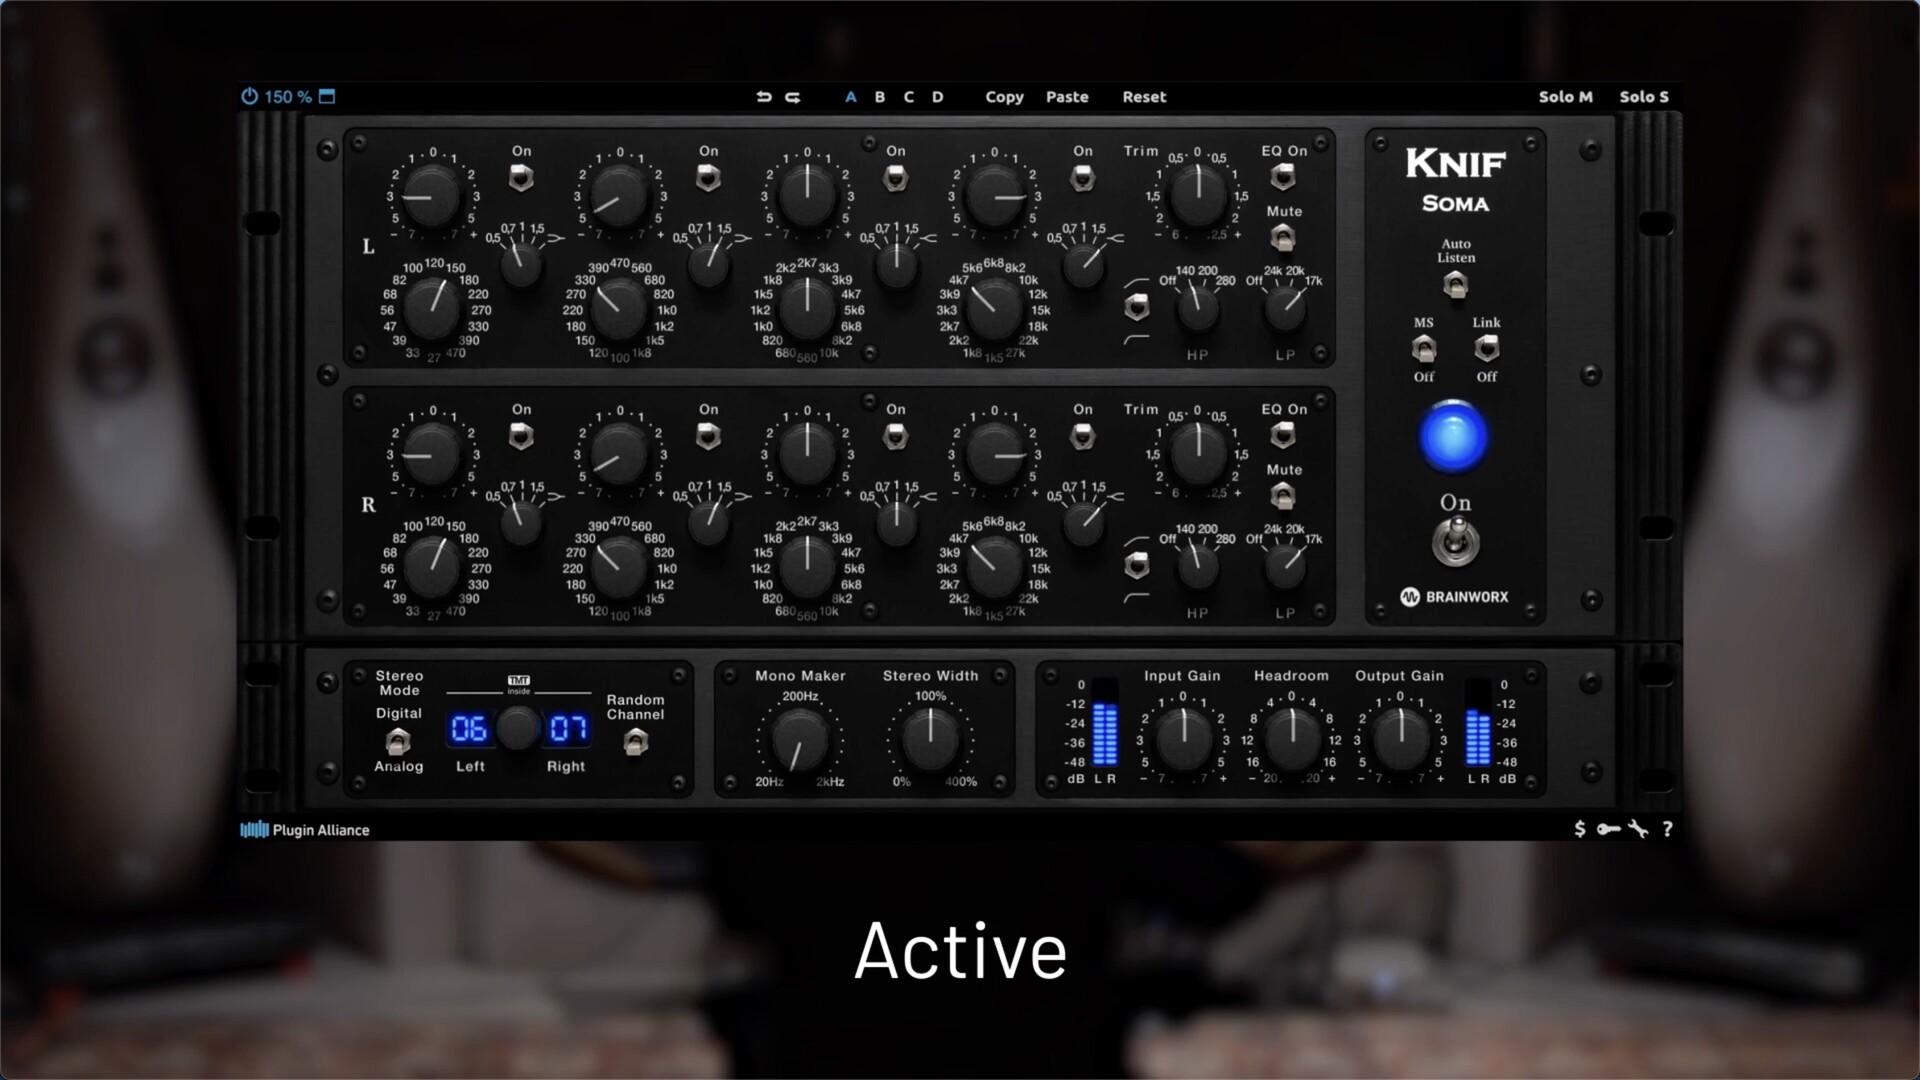
Task: Toggle R channel EQ On switch
Action: [1283, 435]
